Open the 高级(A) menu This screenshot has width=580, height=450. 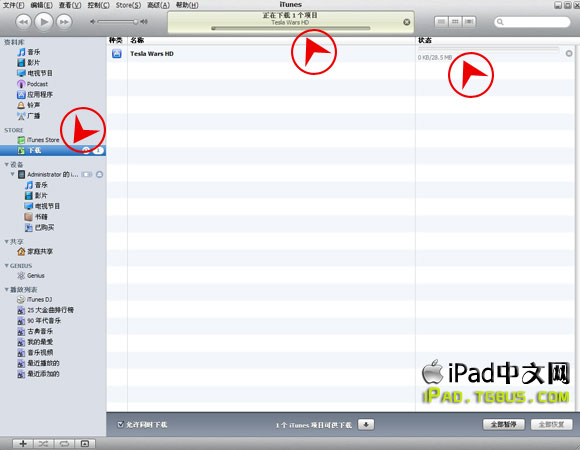[x=158, y=5]
